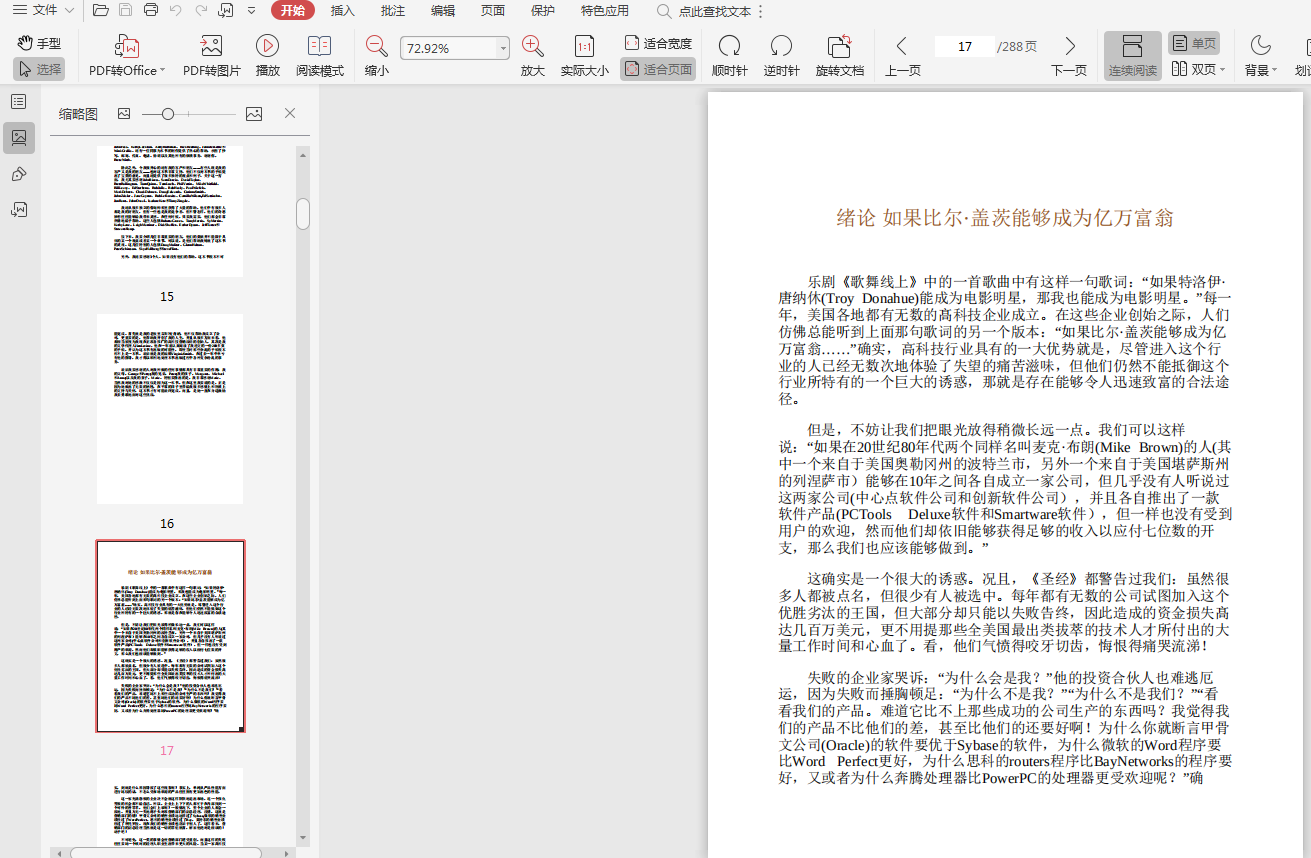
Task: Toggle 适合页面 fit page option
Action: pos(657,69)
